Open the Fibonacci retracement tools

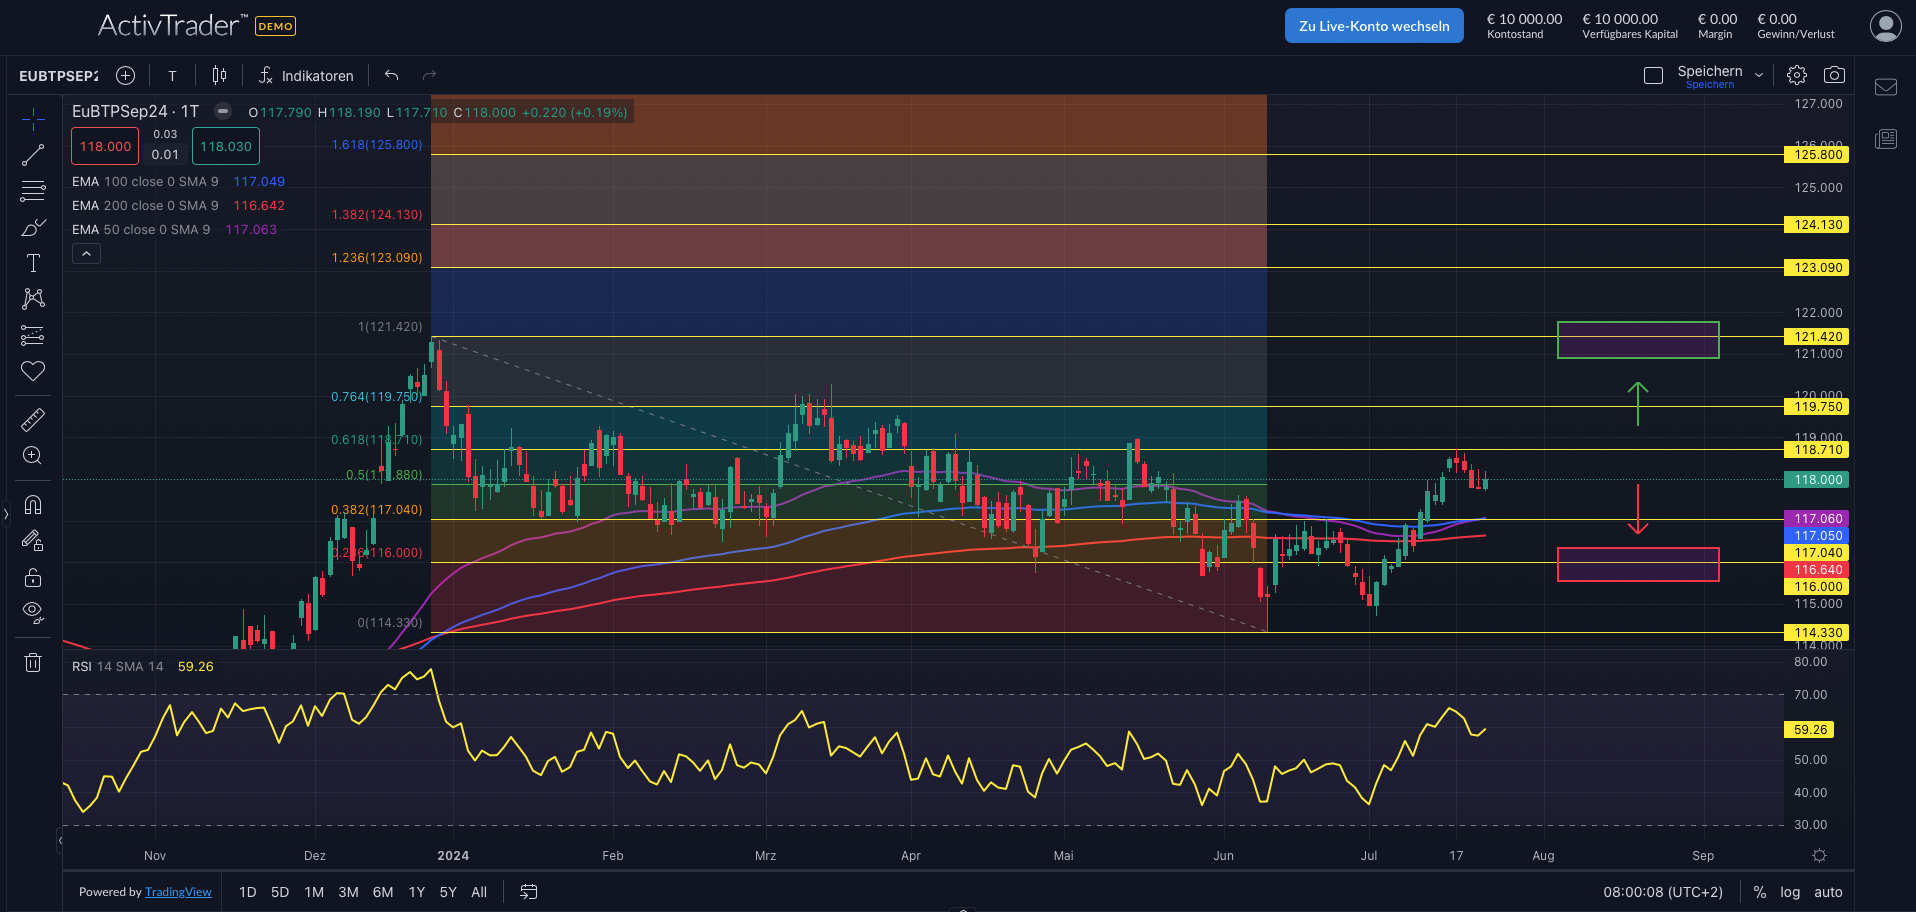33,191
